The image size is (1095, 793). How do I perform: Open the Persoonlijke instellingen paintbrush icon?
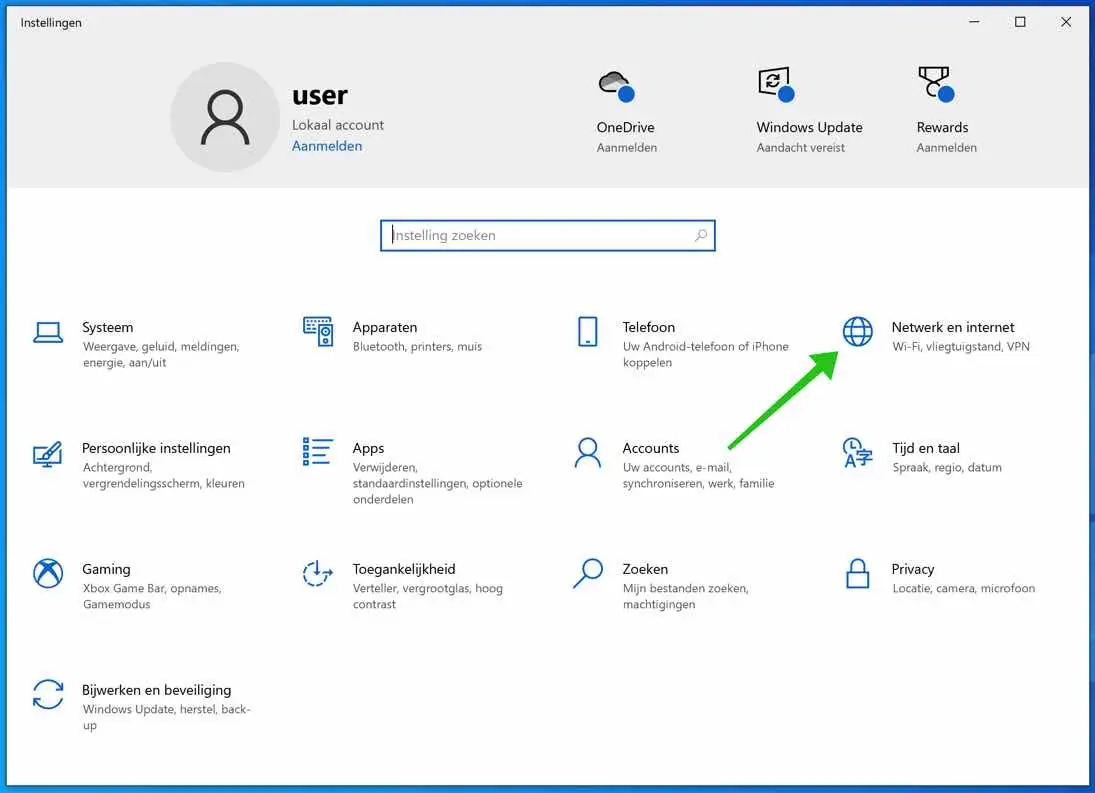click(x=48, y=454)
